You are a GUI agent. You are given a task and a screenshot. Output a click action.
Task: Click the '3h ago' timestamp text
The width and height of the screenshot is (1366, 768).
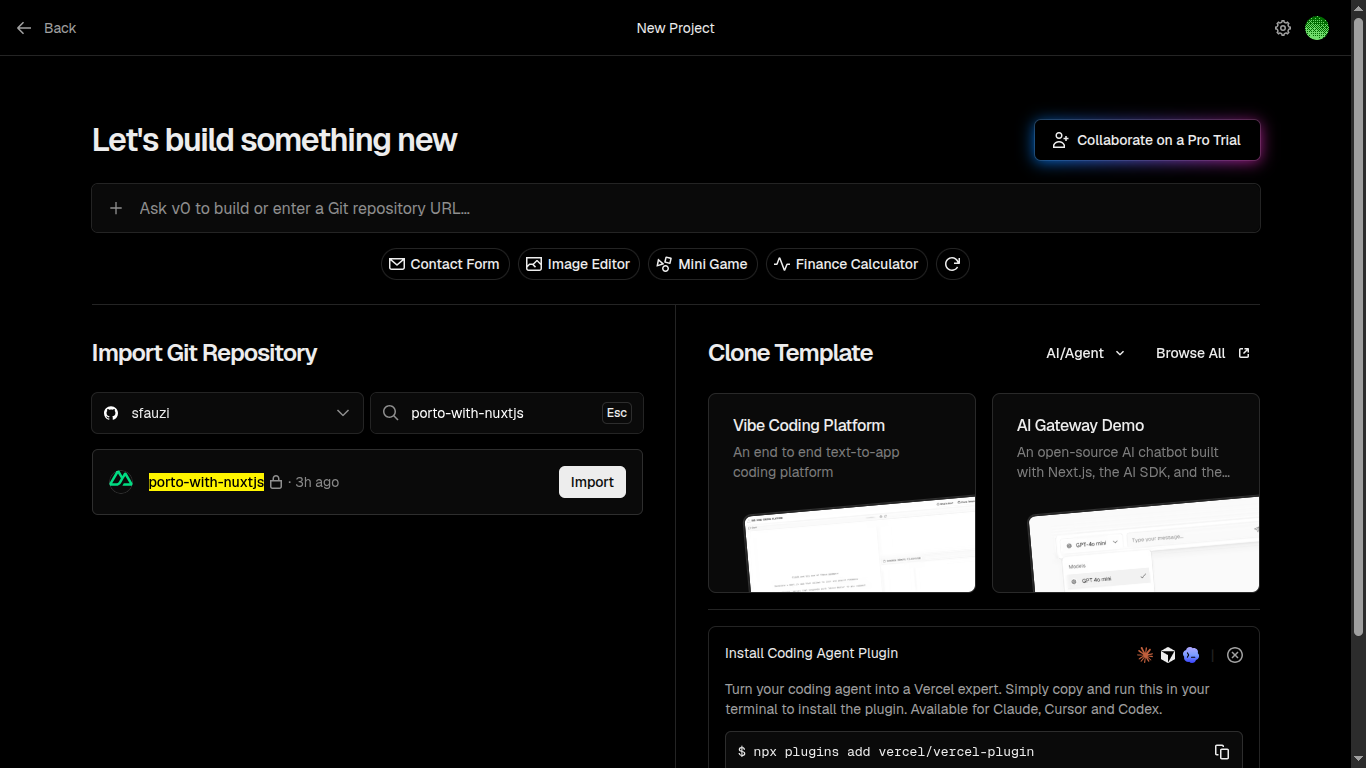[x=317, y=482]
